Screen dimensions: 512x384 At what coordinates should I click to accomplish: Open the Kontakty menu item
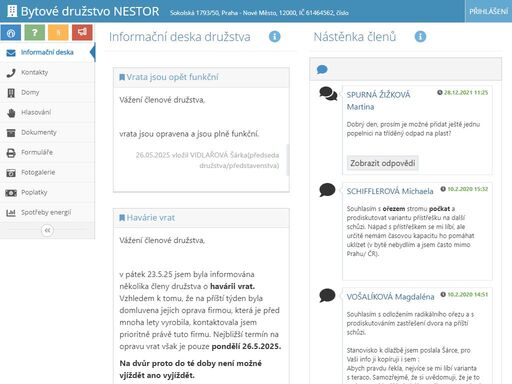47,72
